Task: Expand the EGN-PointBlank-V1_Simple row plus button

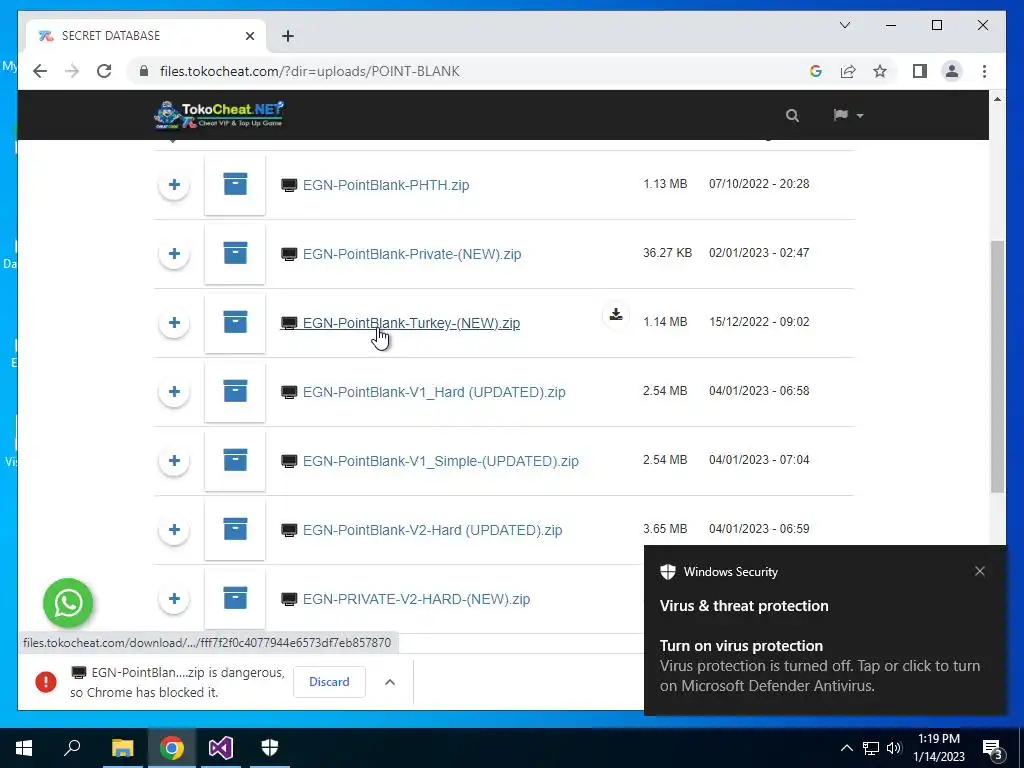Action: [x=174, y=461]
